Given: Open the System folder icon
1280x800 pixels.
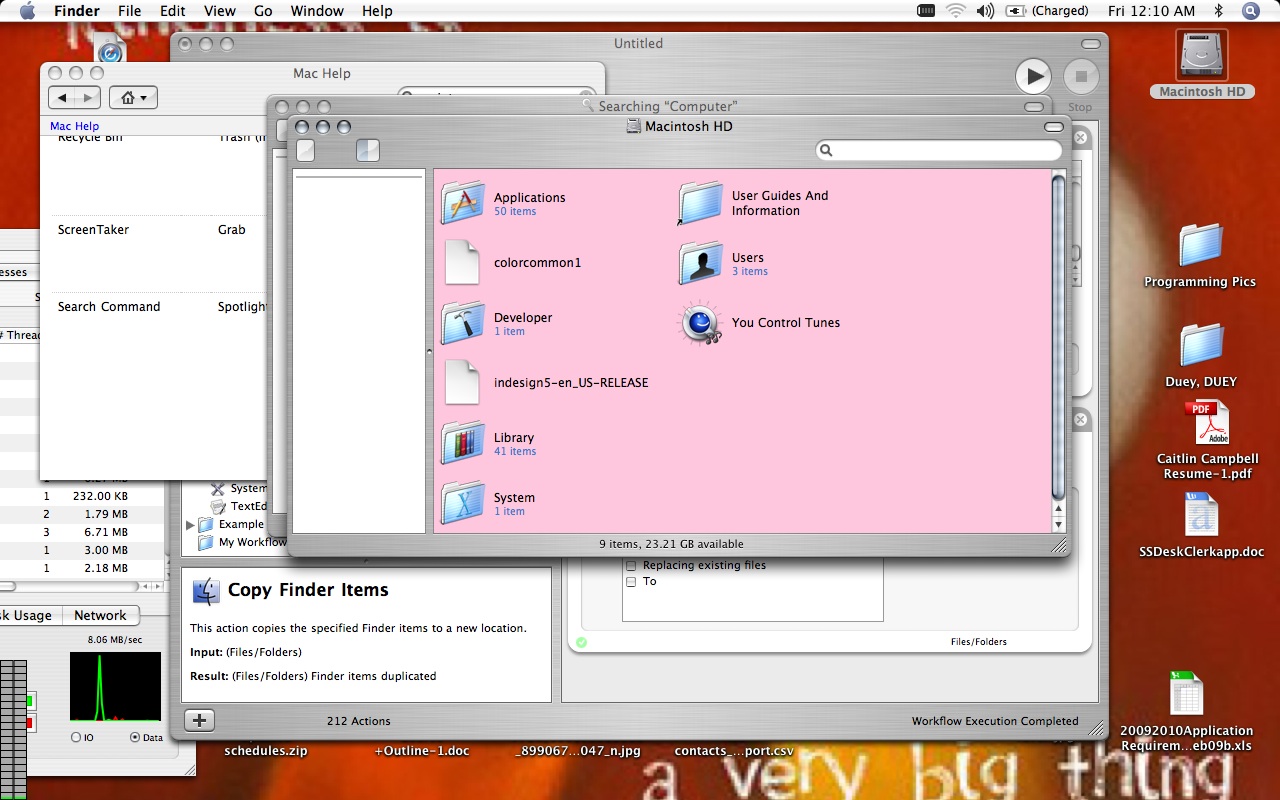Looking at the screenshot, I should click(x=463, y=503).
